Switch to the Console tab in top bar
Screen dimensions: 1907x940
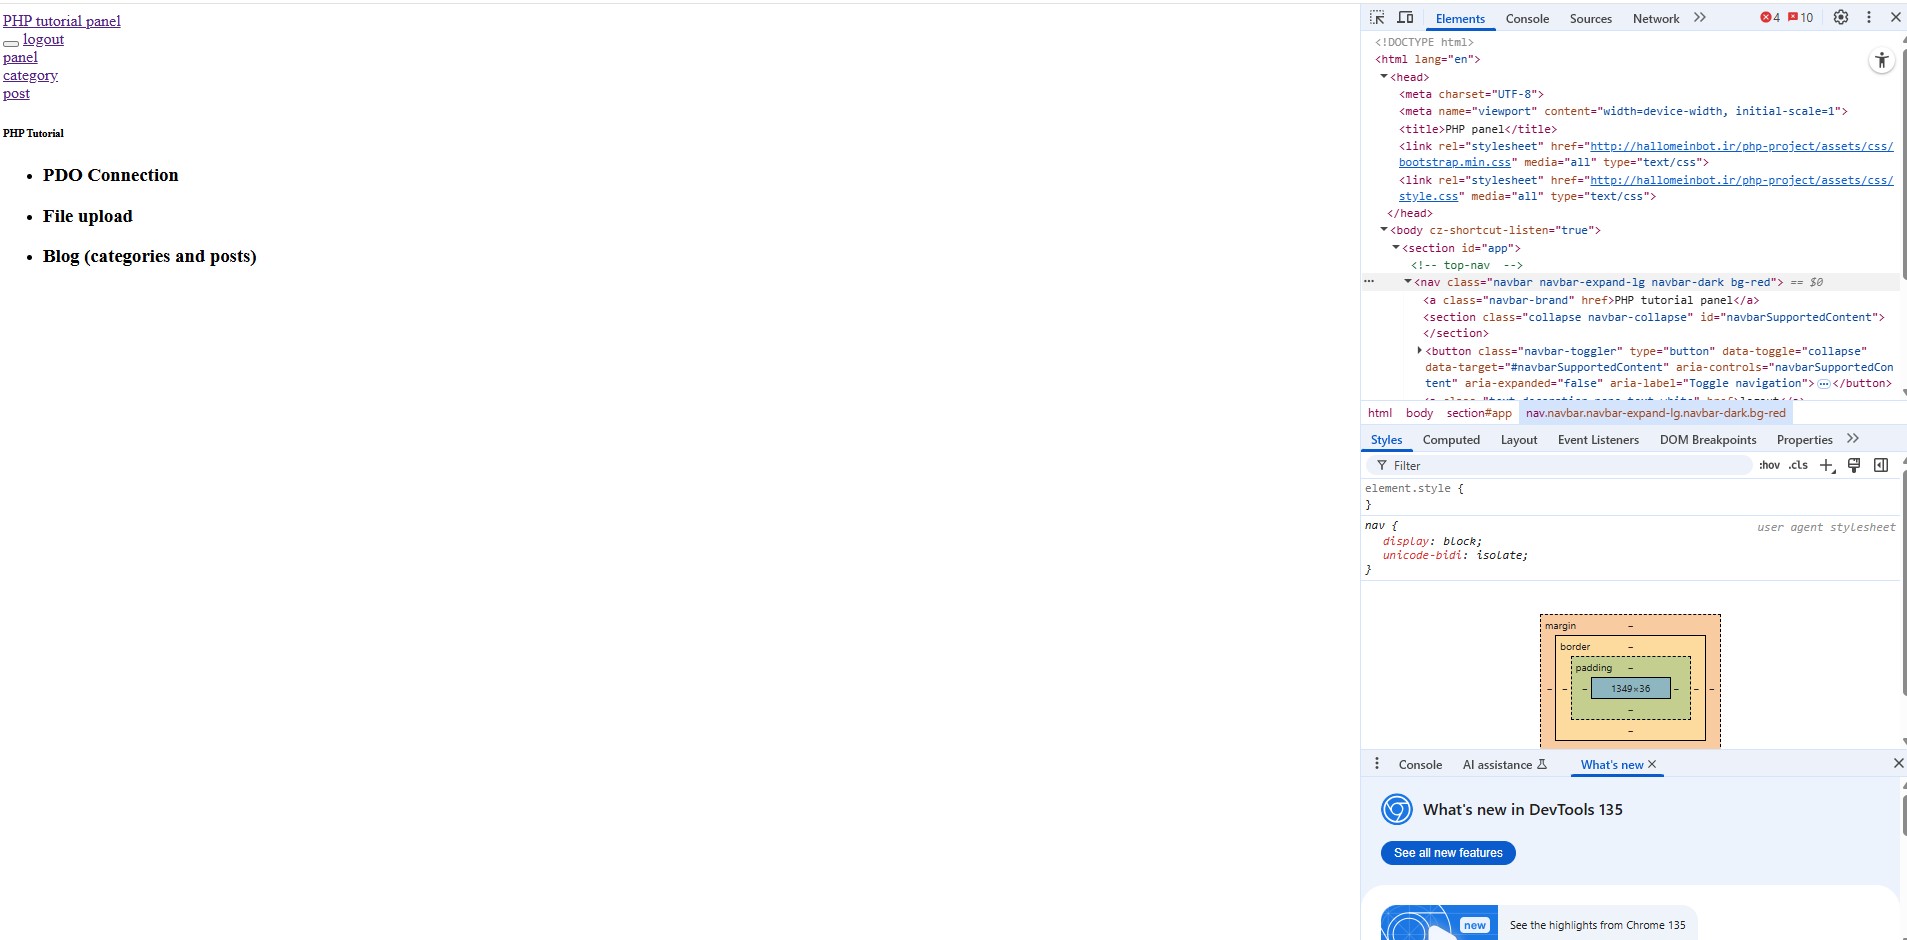[x=1527, y=19]
